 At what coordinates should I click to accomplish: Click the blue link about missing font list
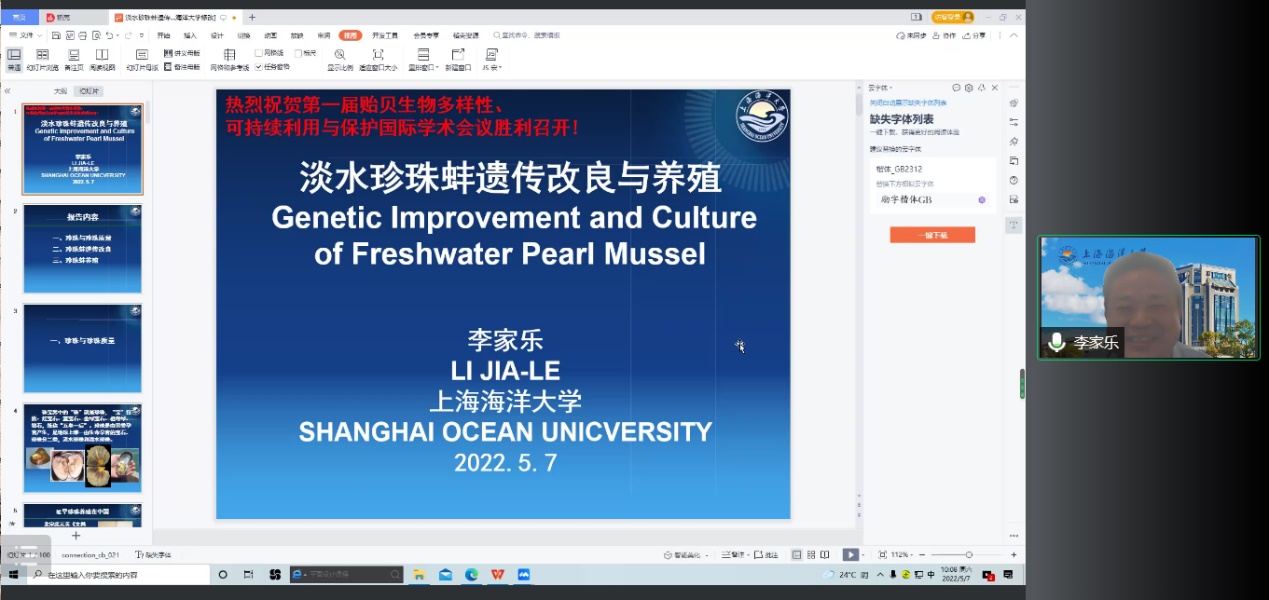[908, 103]
